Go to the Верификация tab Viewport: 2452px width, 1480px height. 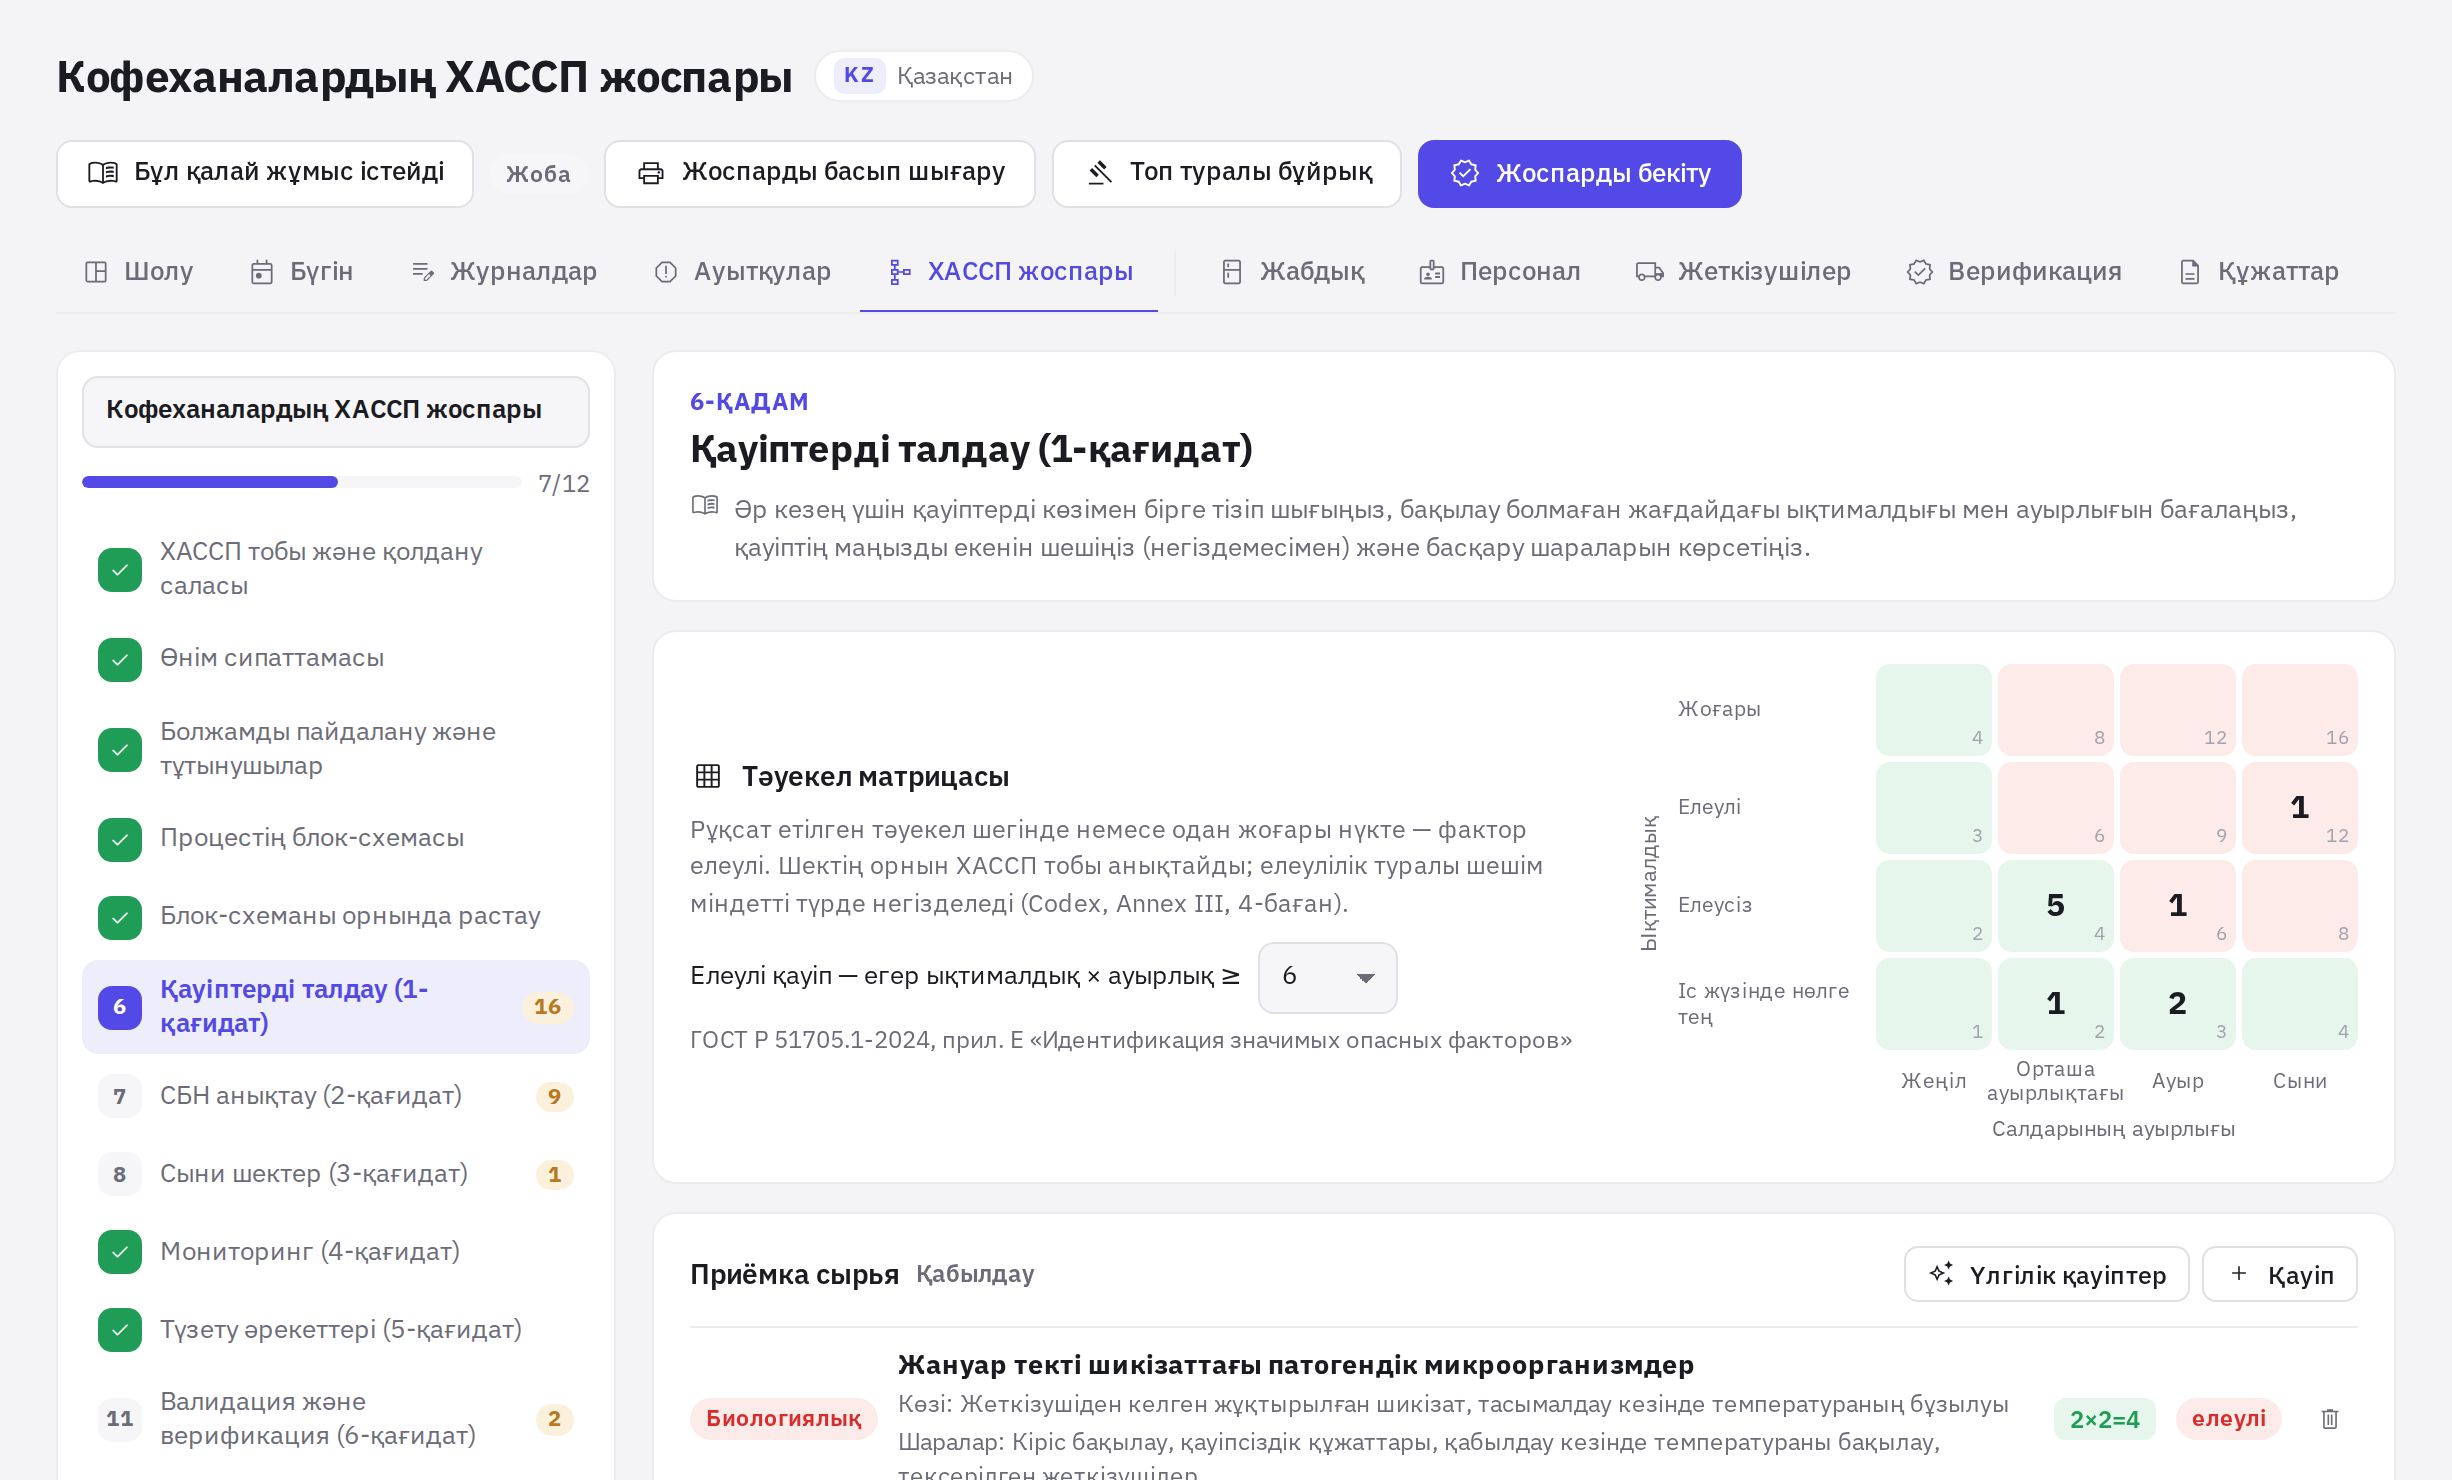coord(2014,272)
